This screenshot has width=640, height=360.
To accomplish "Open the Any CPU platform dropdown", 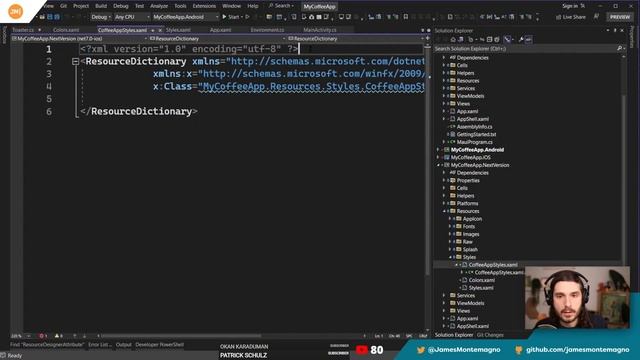I will pos(131,17).
